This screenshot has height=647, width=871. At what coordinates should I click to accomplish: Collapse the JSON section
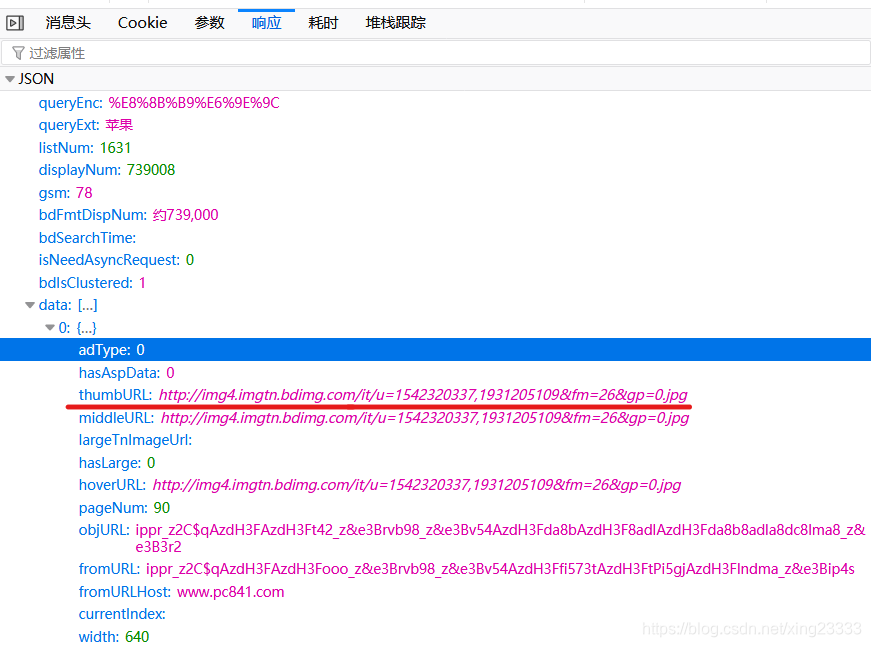(9, 79)
